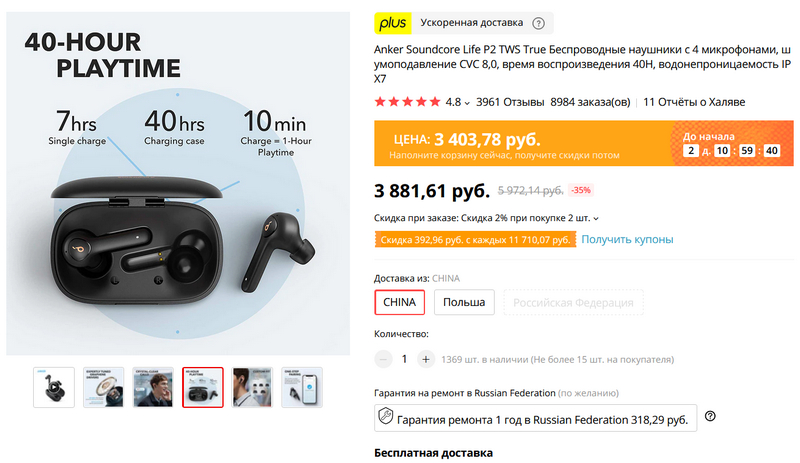Click the 8984 заказа(ов) orders count
800x463 pixels.
(x=590, y=102)
